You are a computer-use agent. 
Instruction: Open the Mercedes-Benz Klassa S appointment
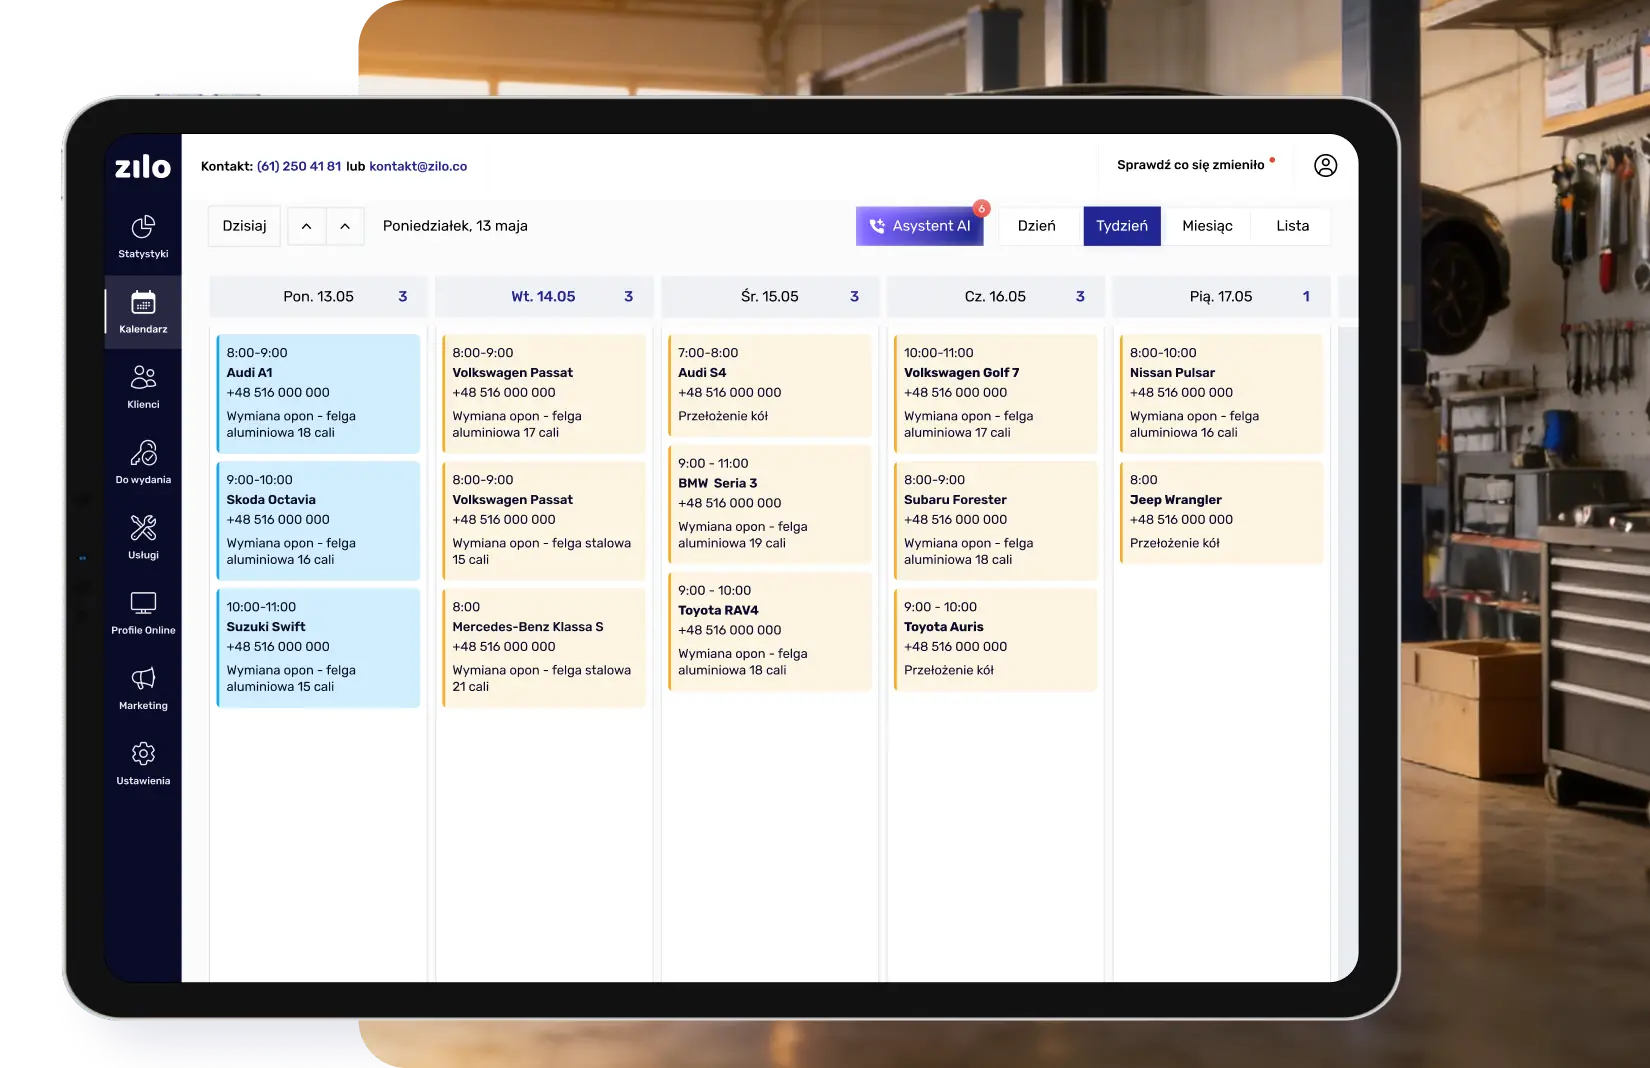click(544, 647)
